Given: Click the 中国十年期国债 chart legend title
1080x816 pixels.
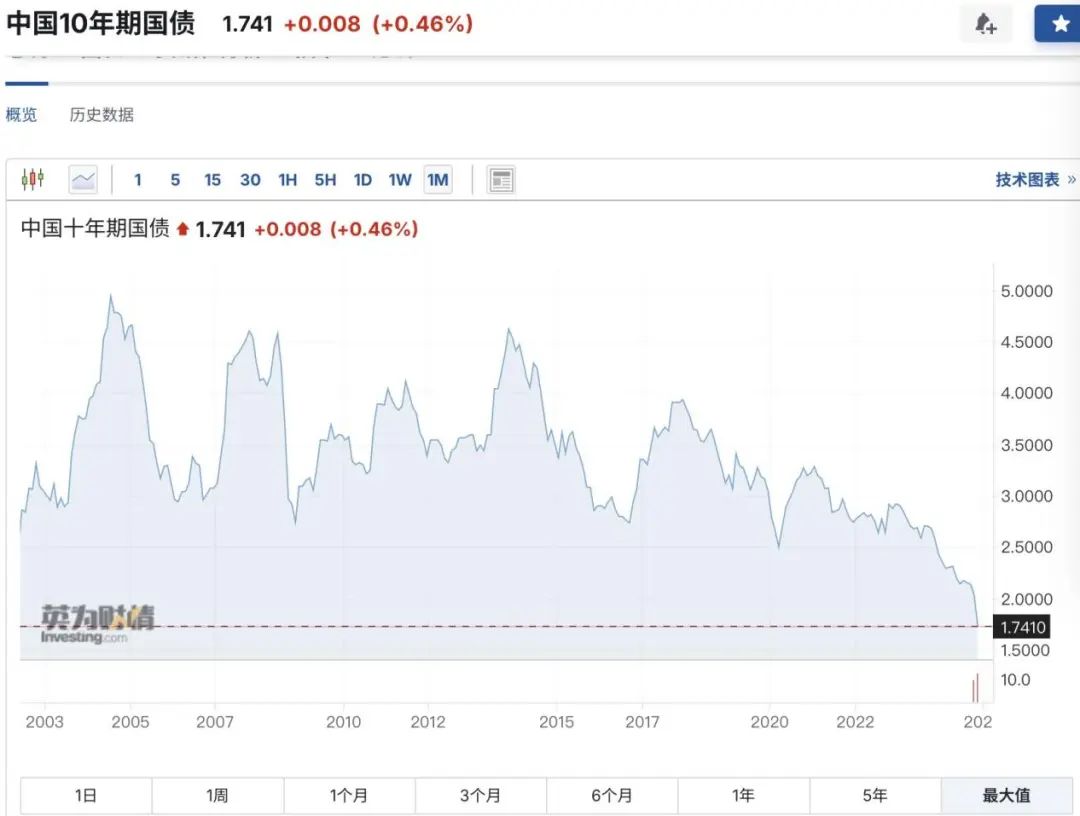Looking at the screenshot, I should point(95,228).
